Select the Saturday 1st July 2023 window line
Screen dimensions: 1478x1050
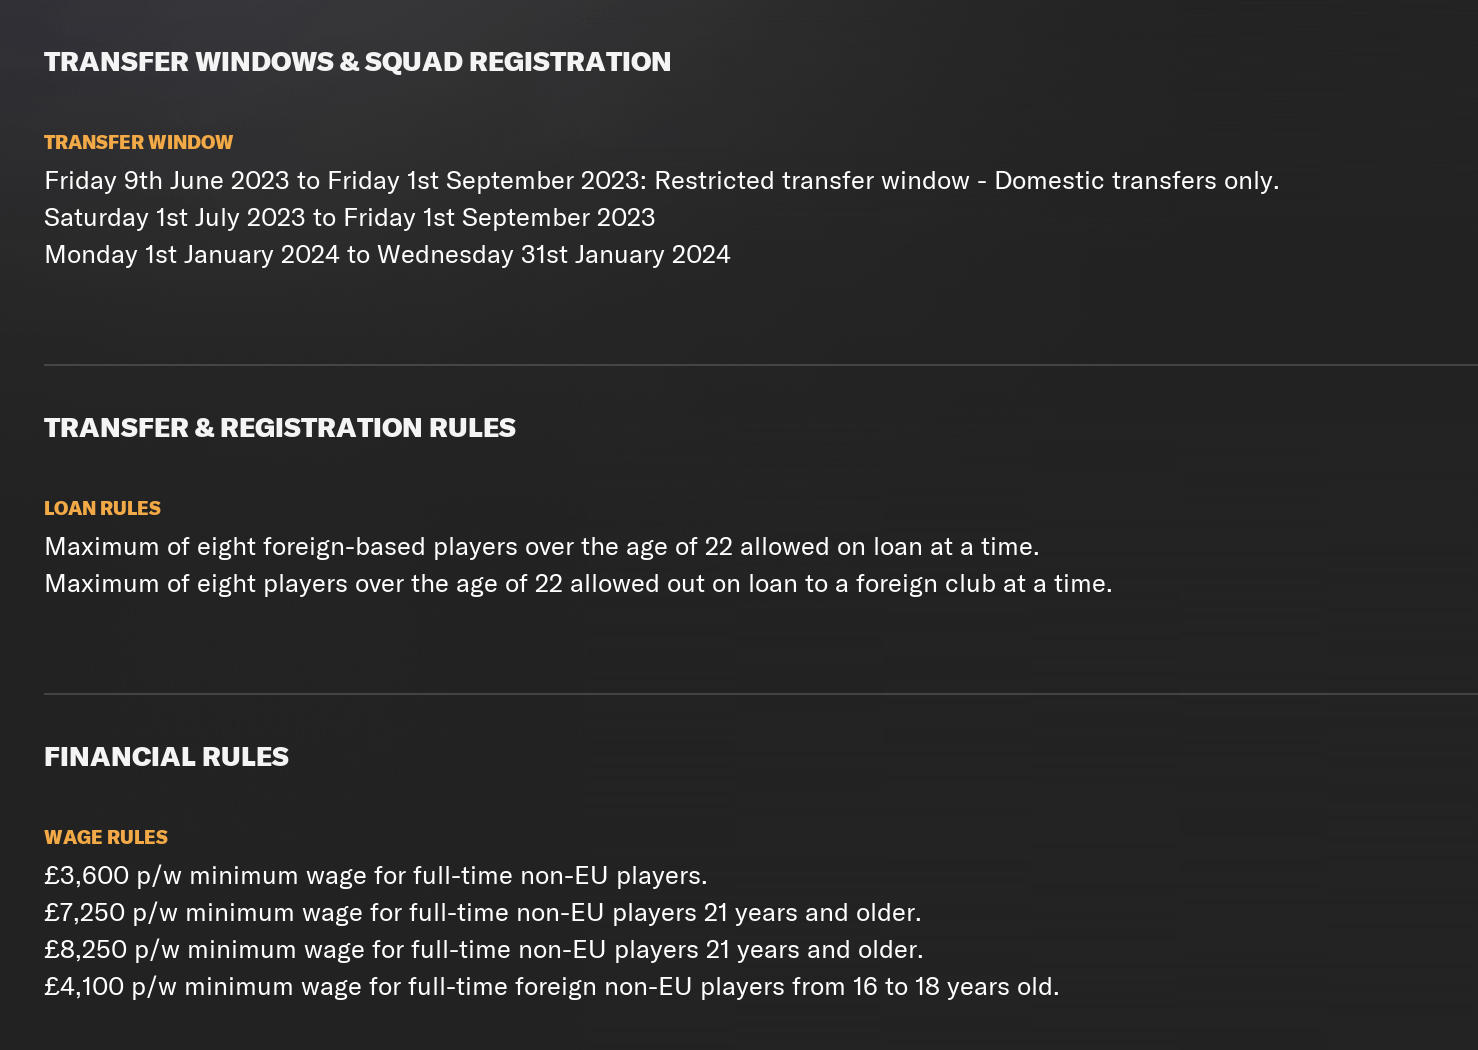tap(350, 218)
